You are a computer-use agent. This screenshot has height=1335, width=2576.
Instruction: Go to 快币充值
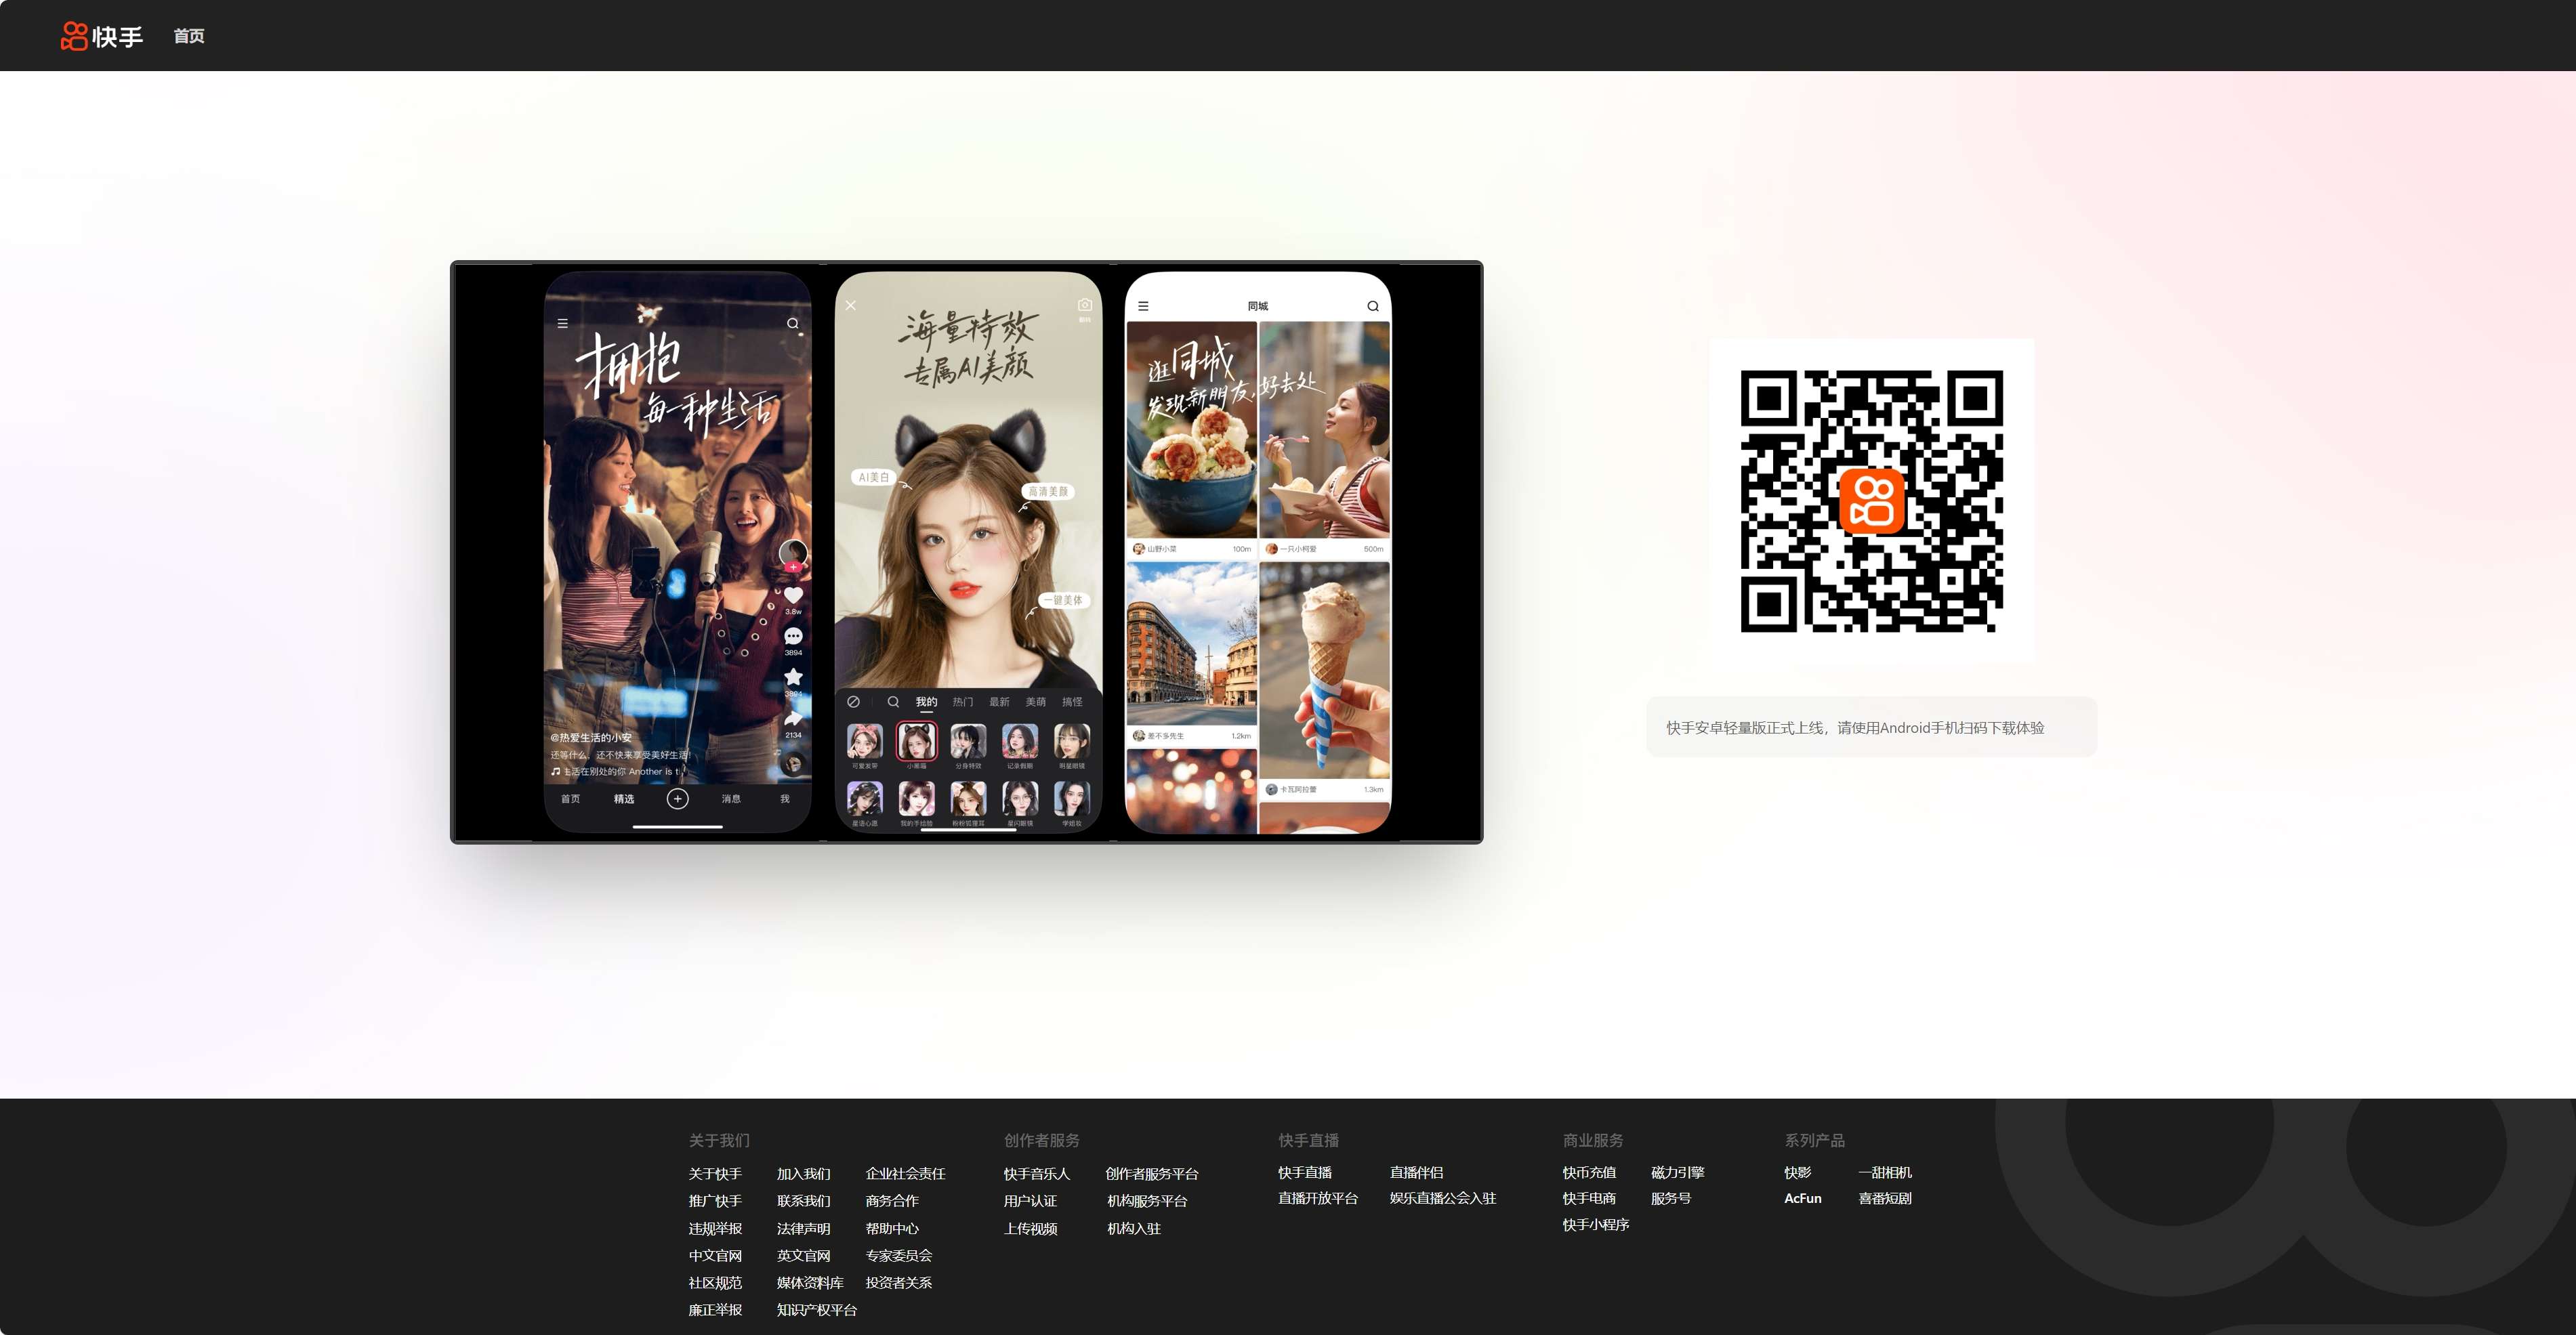click(1589, 1173)
